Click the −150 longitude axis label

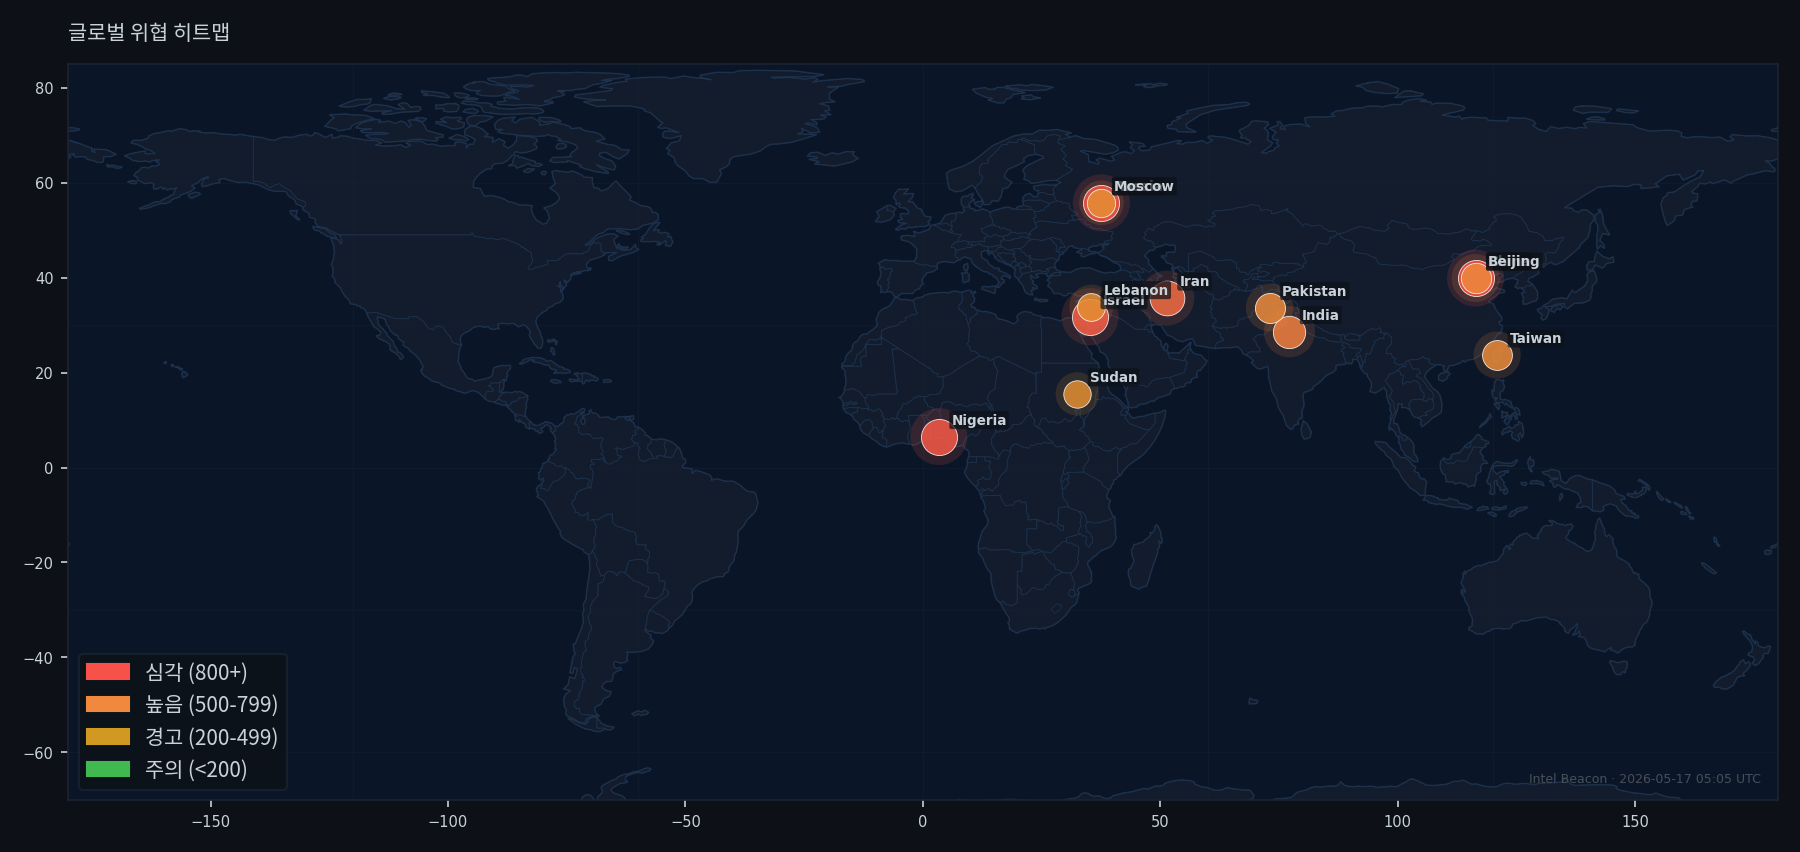click(x=210, y=822)
